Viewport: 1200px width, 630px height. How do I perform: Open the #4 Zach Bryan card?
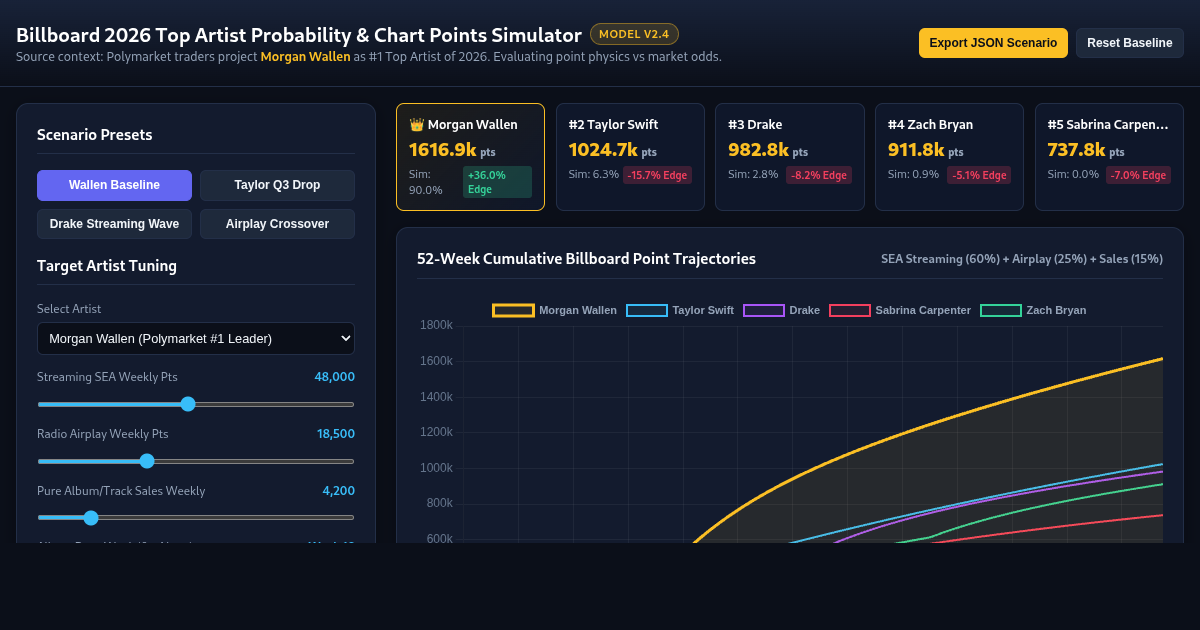949,157
